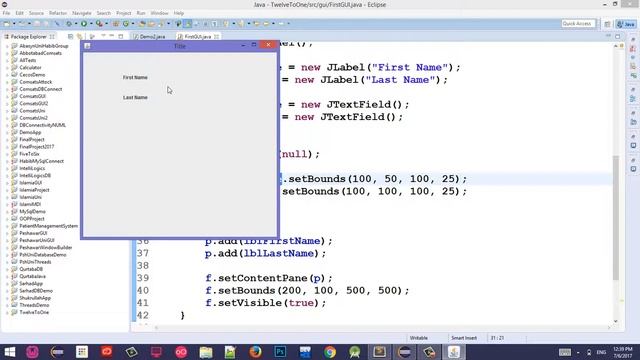Click code line f.setVisible(true)
The width and height of the screenshot is (640, 360).
266,303
